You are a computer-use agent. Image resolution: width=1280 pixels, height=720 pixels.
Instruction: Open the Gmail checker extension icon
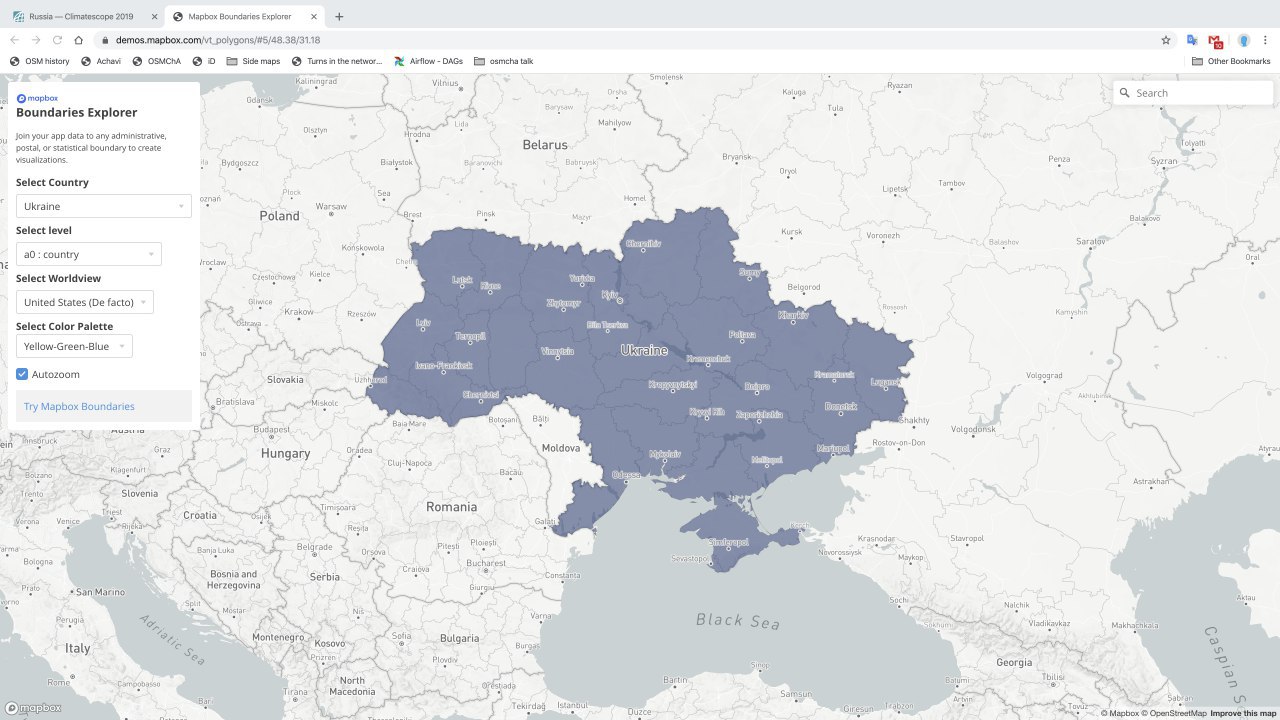coord(1215,41)
